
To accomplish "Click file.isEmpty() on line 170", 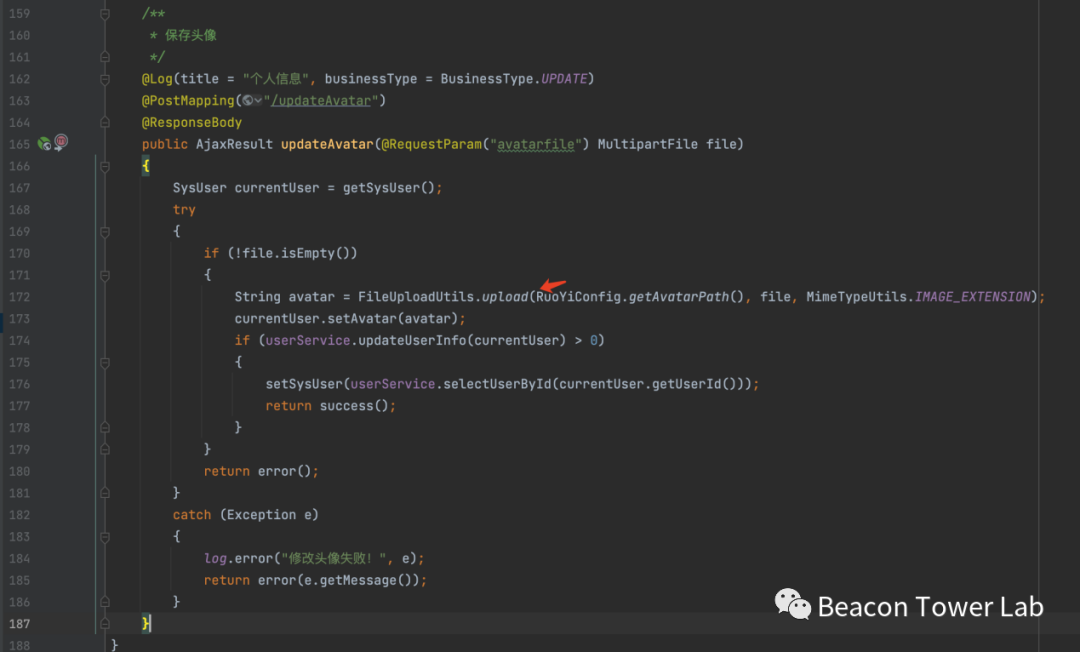I will [x=296, y=253].
